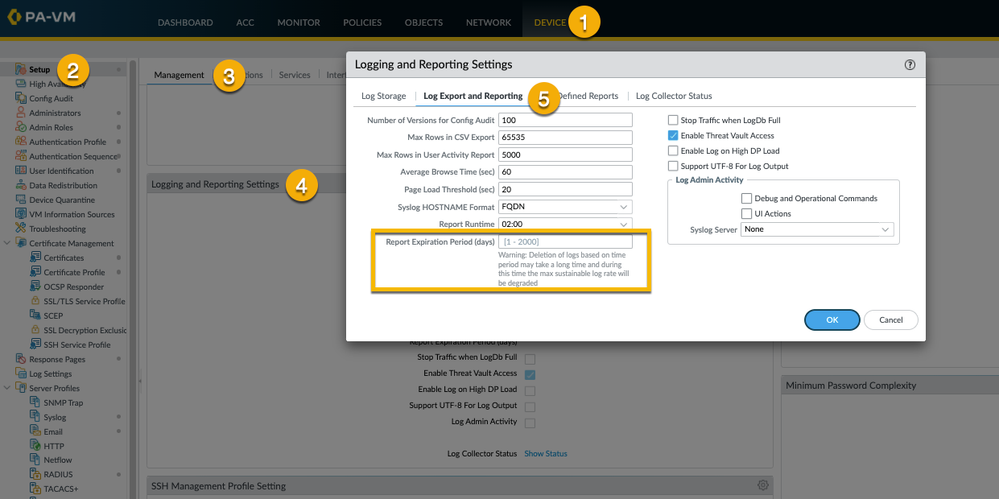Enable Stop Traffic when LogDb Full
The image size is (999, 499).
click(x=673, y=120)
